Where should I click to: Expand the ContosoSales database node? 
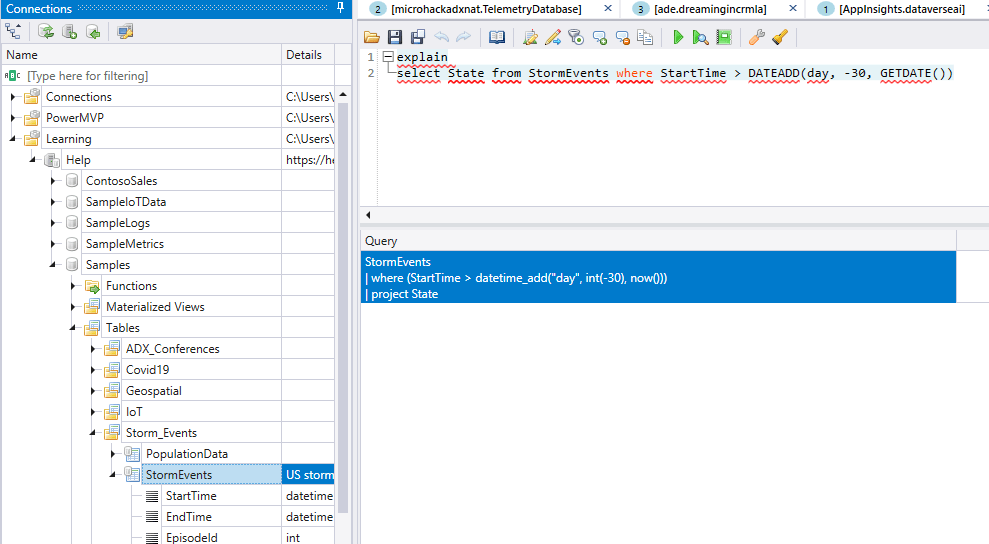(53, 181)
